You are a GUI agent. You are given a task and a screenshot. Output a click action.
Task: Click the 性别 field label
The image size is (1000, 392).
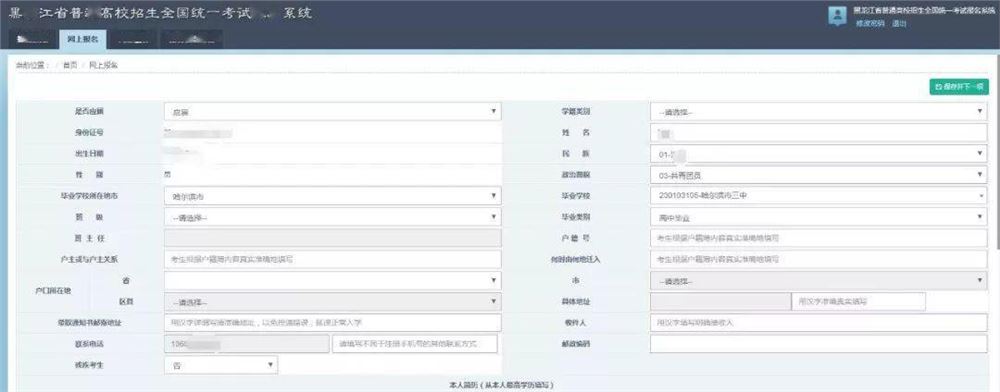pyautogui.click(x=89, y=175)
